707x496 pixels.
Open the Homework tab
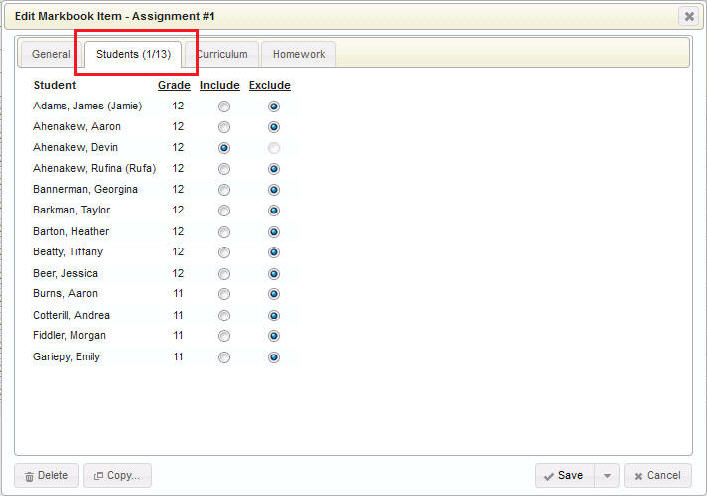[x=299, y=54]
